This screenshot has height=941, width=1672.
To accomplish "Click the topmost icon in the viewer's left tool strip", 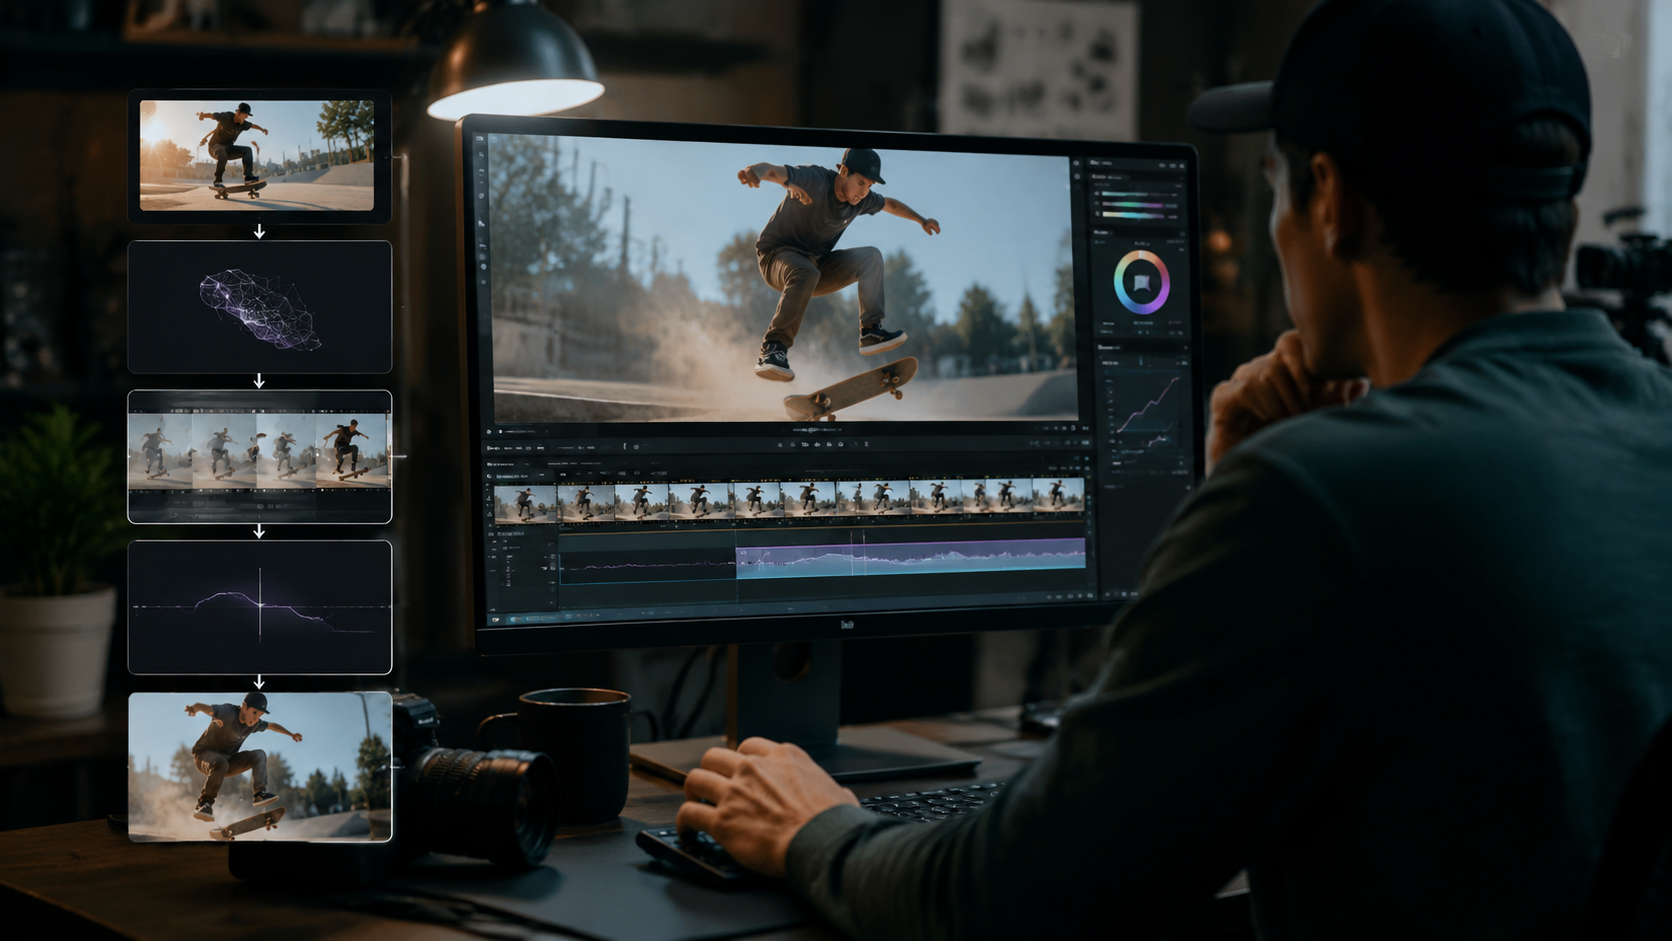I will [480, 139].
